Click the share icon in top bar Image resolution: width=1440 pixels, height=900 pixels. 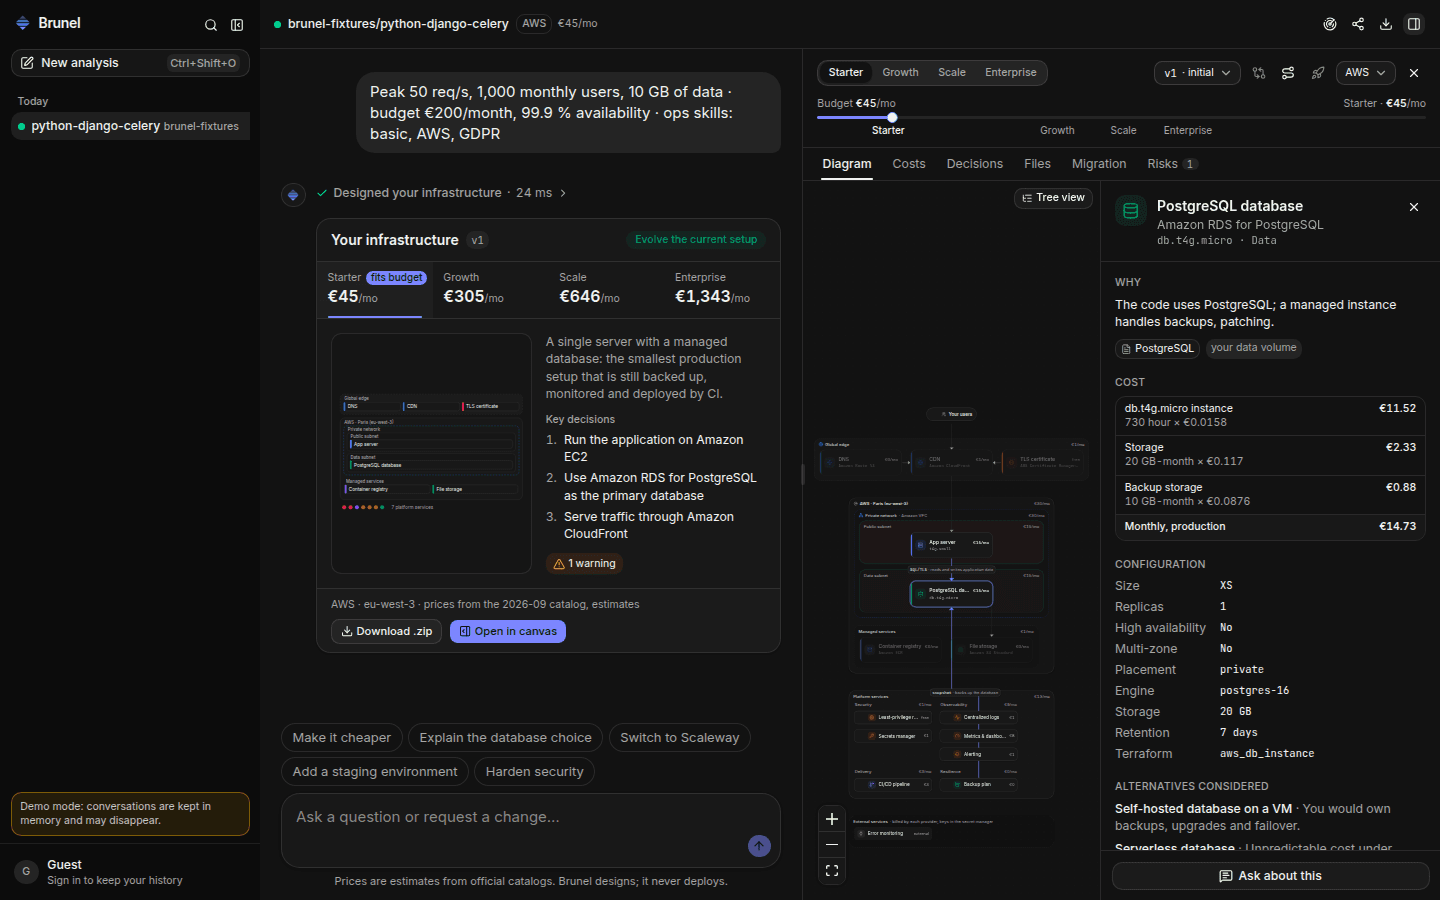click(x=1358, y=24)
